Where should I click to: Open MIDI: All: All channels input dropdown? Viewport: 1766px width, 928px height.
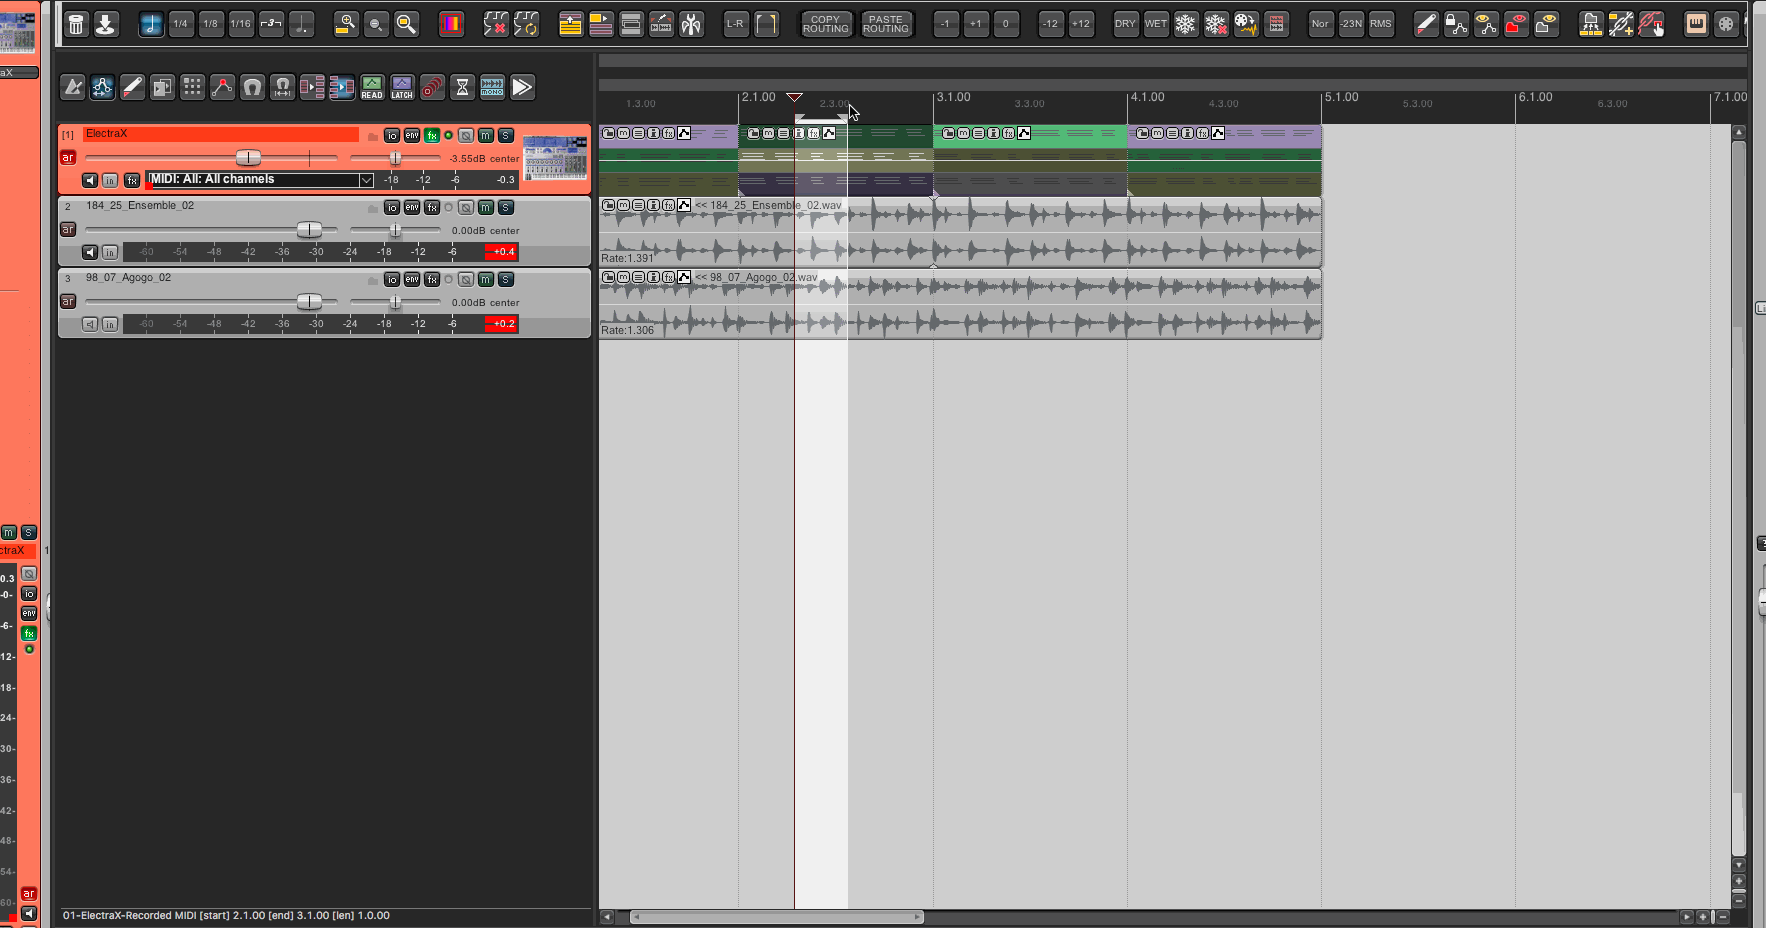tap(260, 180)
